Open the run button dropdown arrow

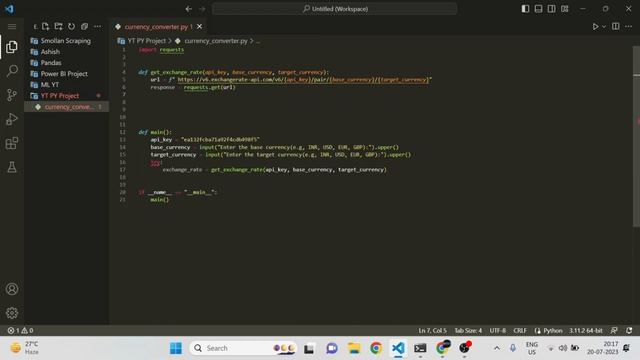604,27
